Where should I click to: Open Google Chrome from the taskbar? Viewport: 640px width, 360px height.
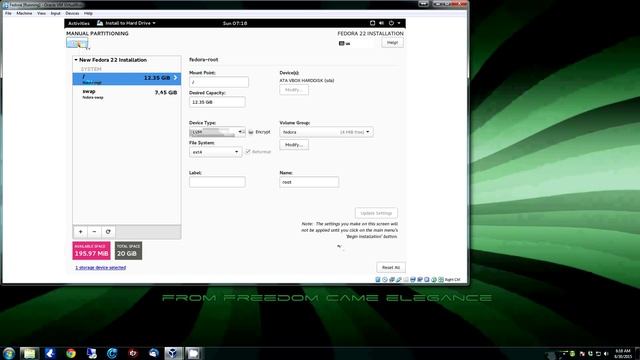[71, 353]
